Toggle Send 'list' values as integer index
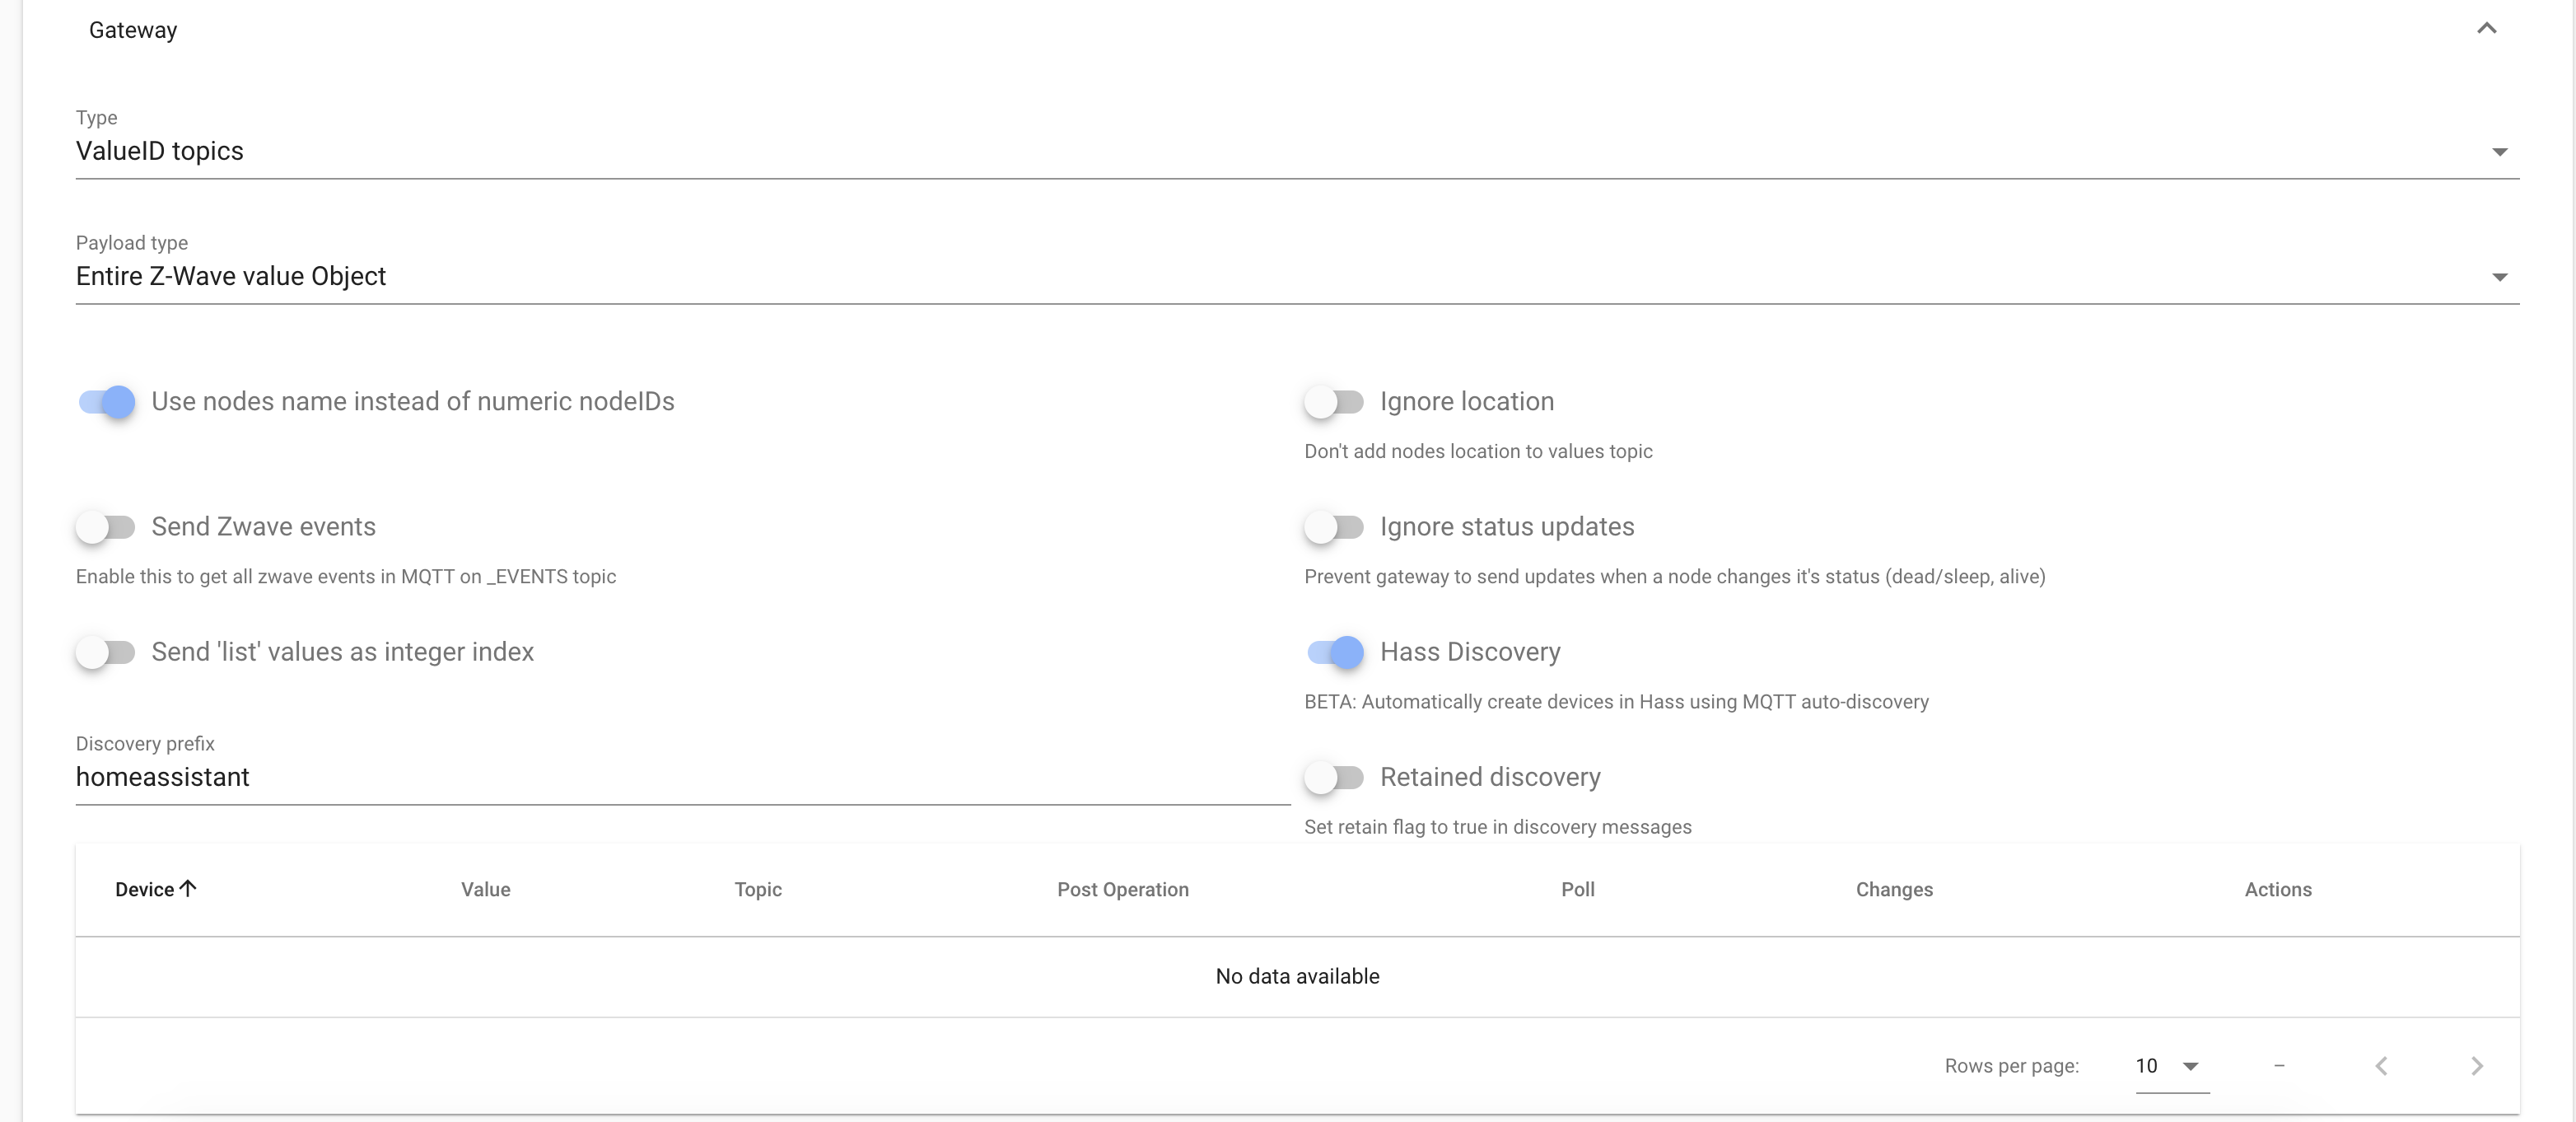Viewport: 2576px width, 1122px height. 107,652
